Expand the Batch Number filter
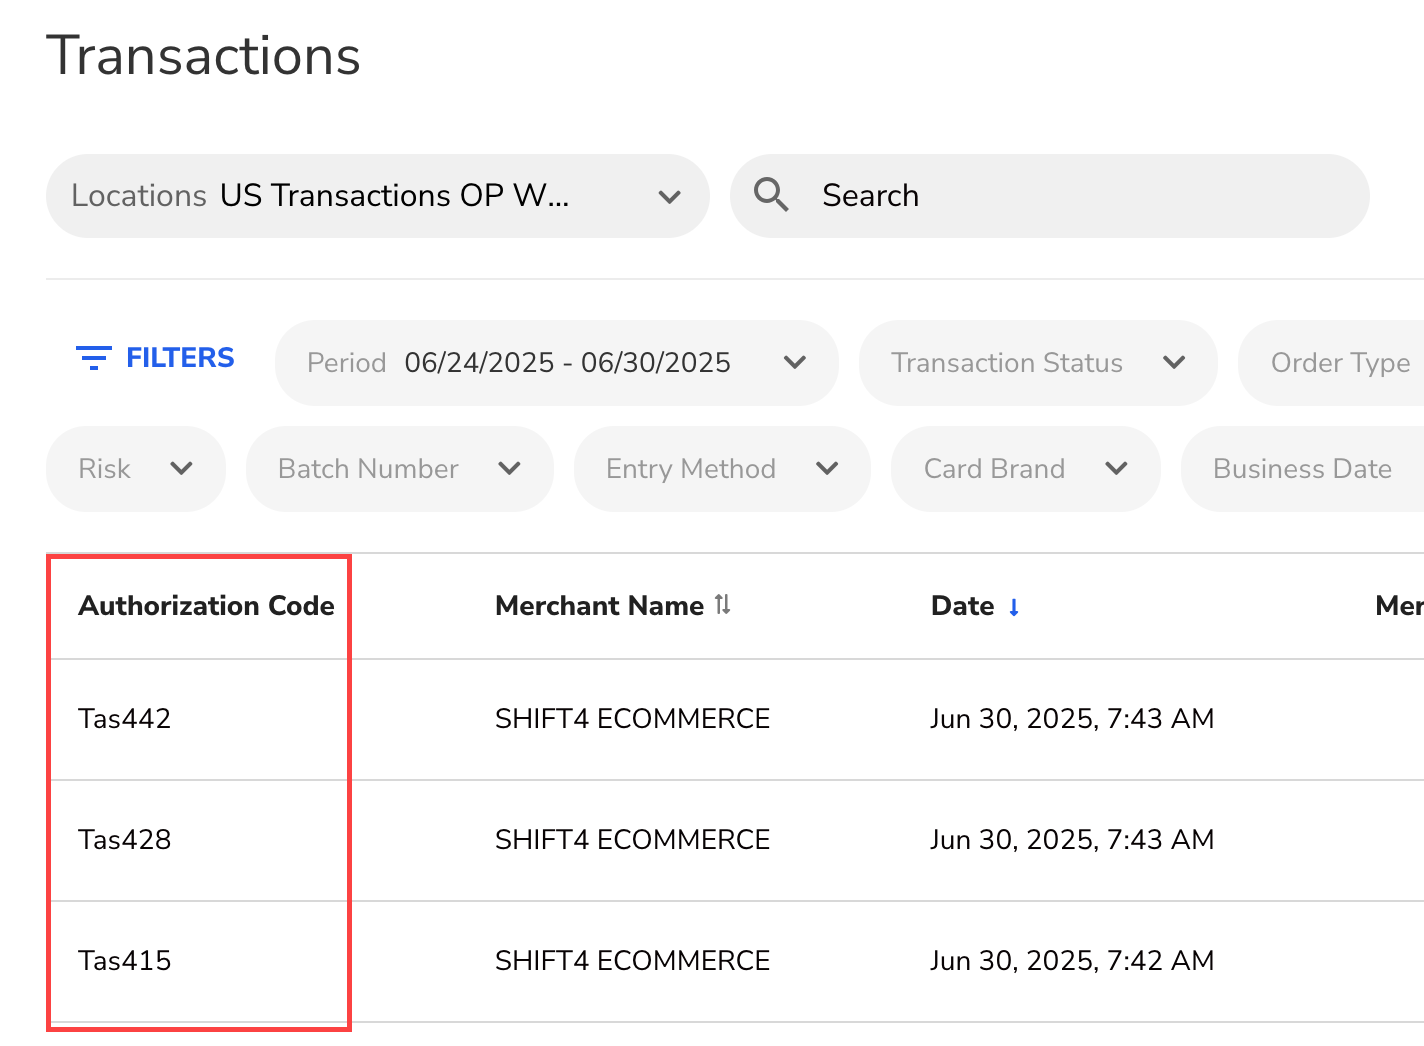1424x1046 pixels. (x=399, y=469)
